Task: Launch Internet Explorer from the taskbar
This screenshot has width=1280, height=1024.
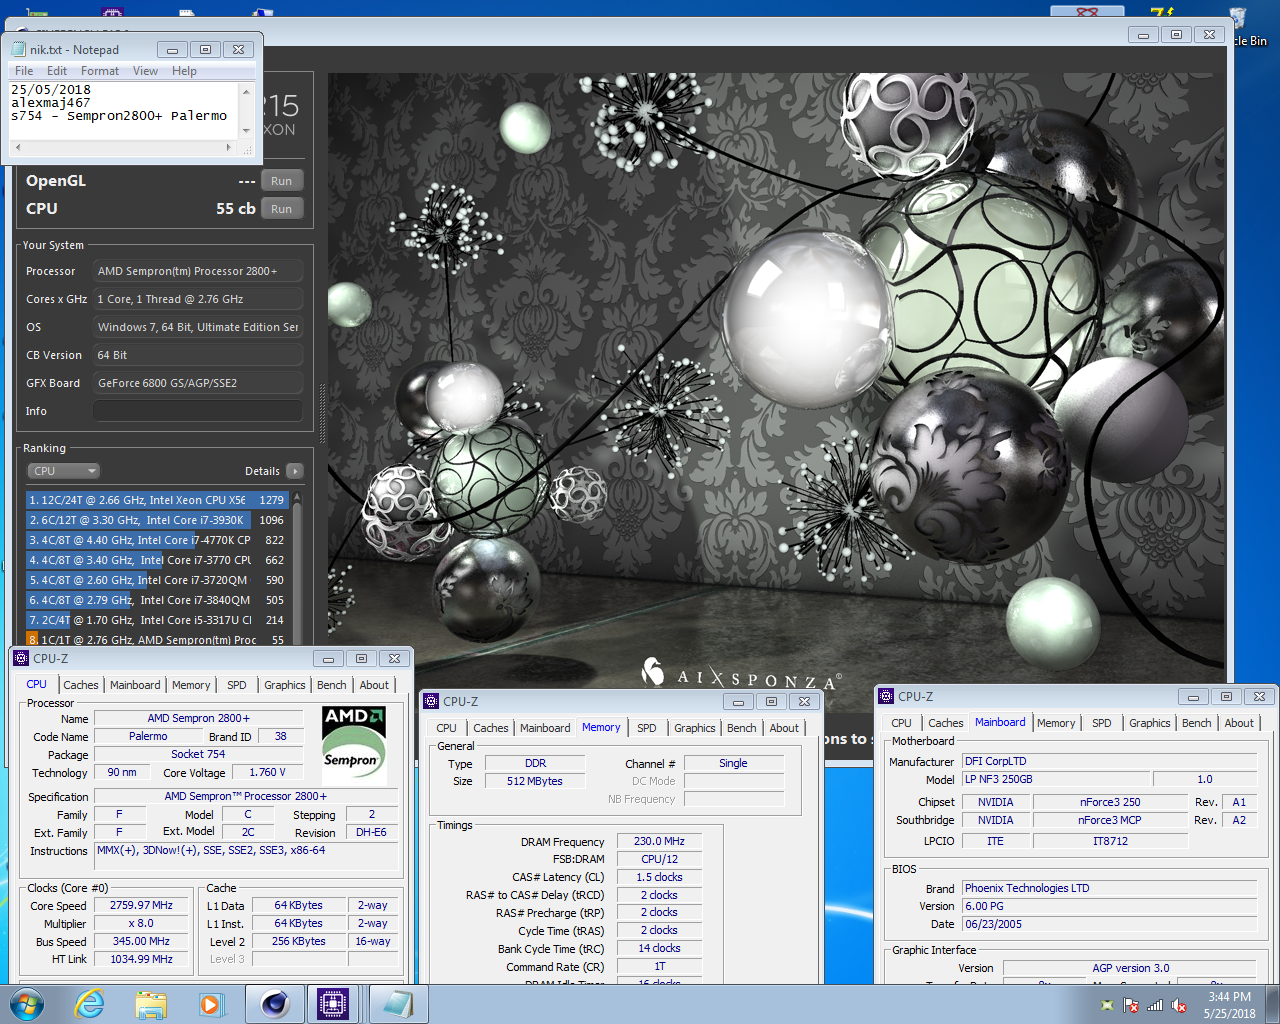Action: point(90,1004)
